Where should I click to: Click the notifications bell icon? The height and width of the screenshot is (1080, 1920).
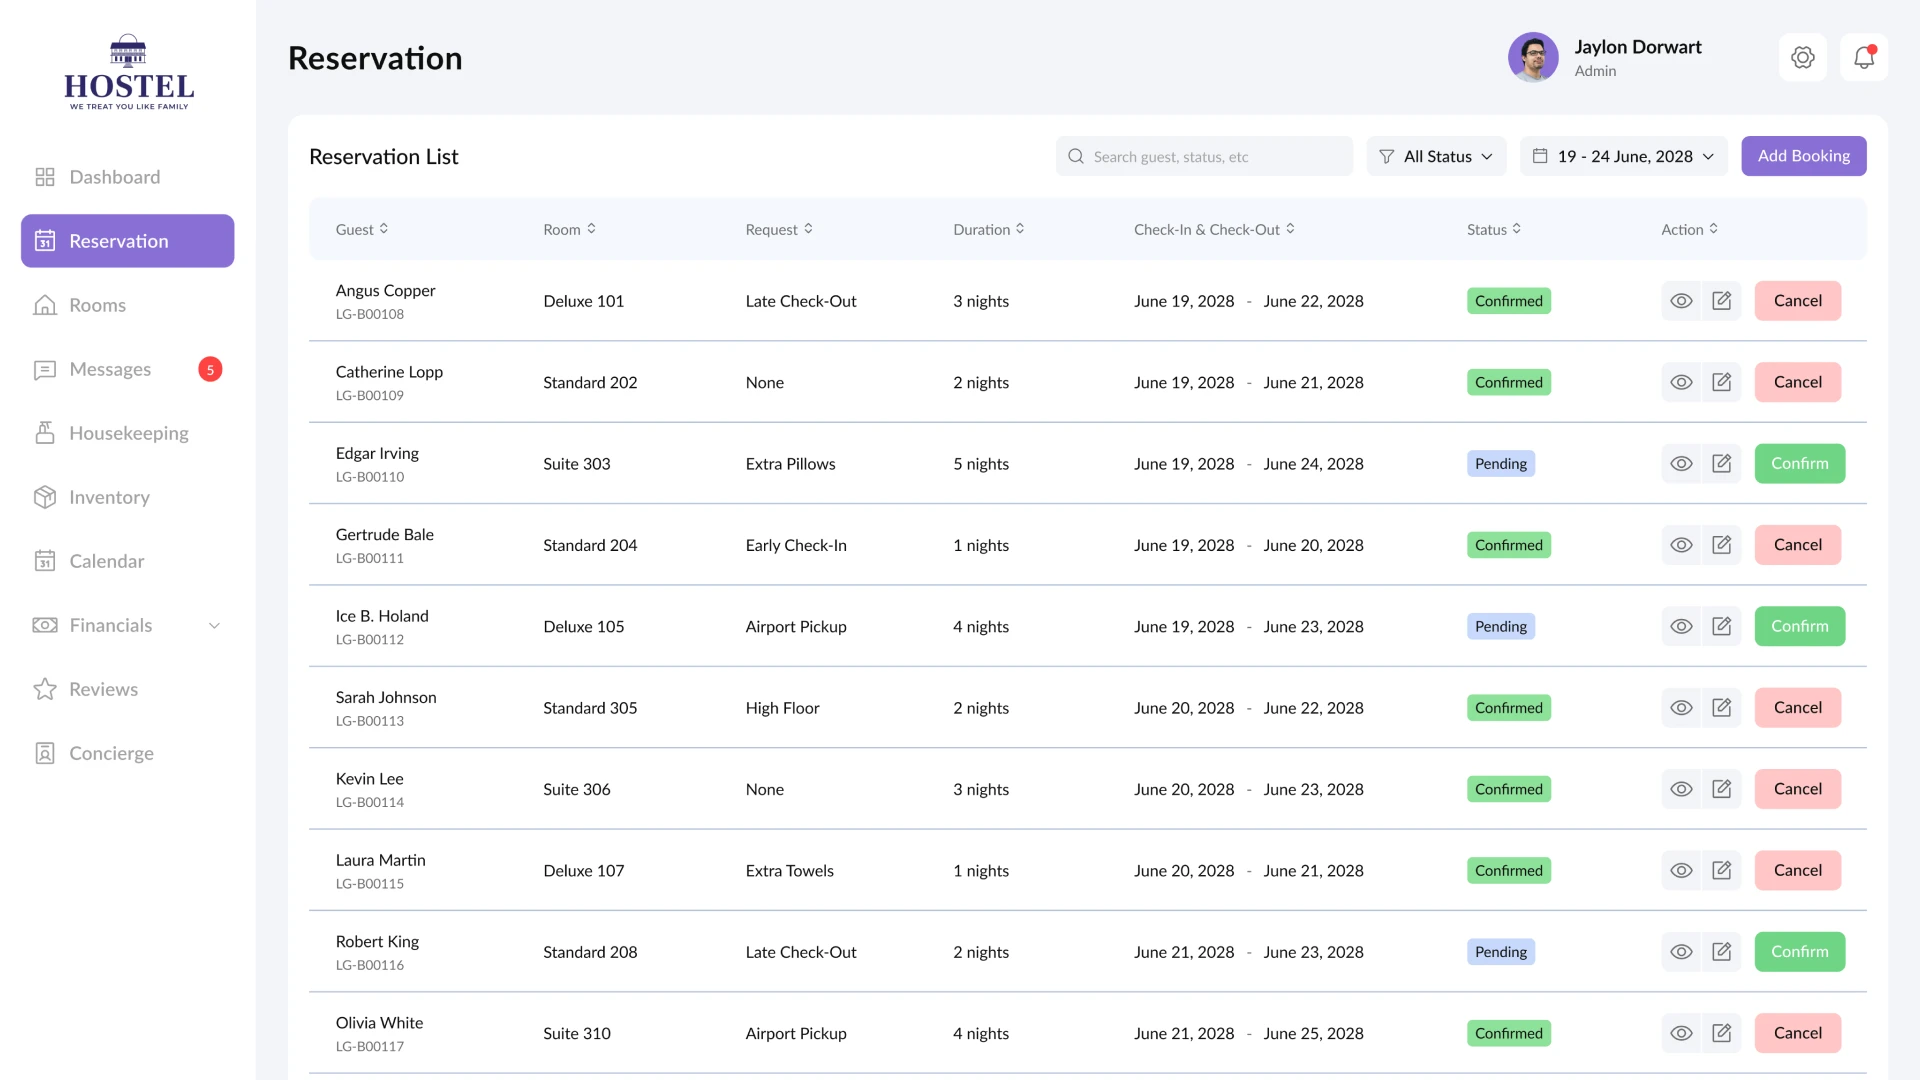1863,57
